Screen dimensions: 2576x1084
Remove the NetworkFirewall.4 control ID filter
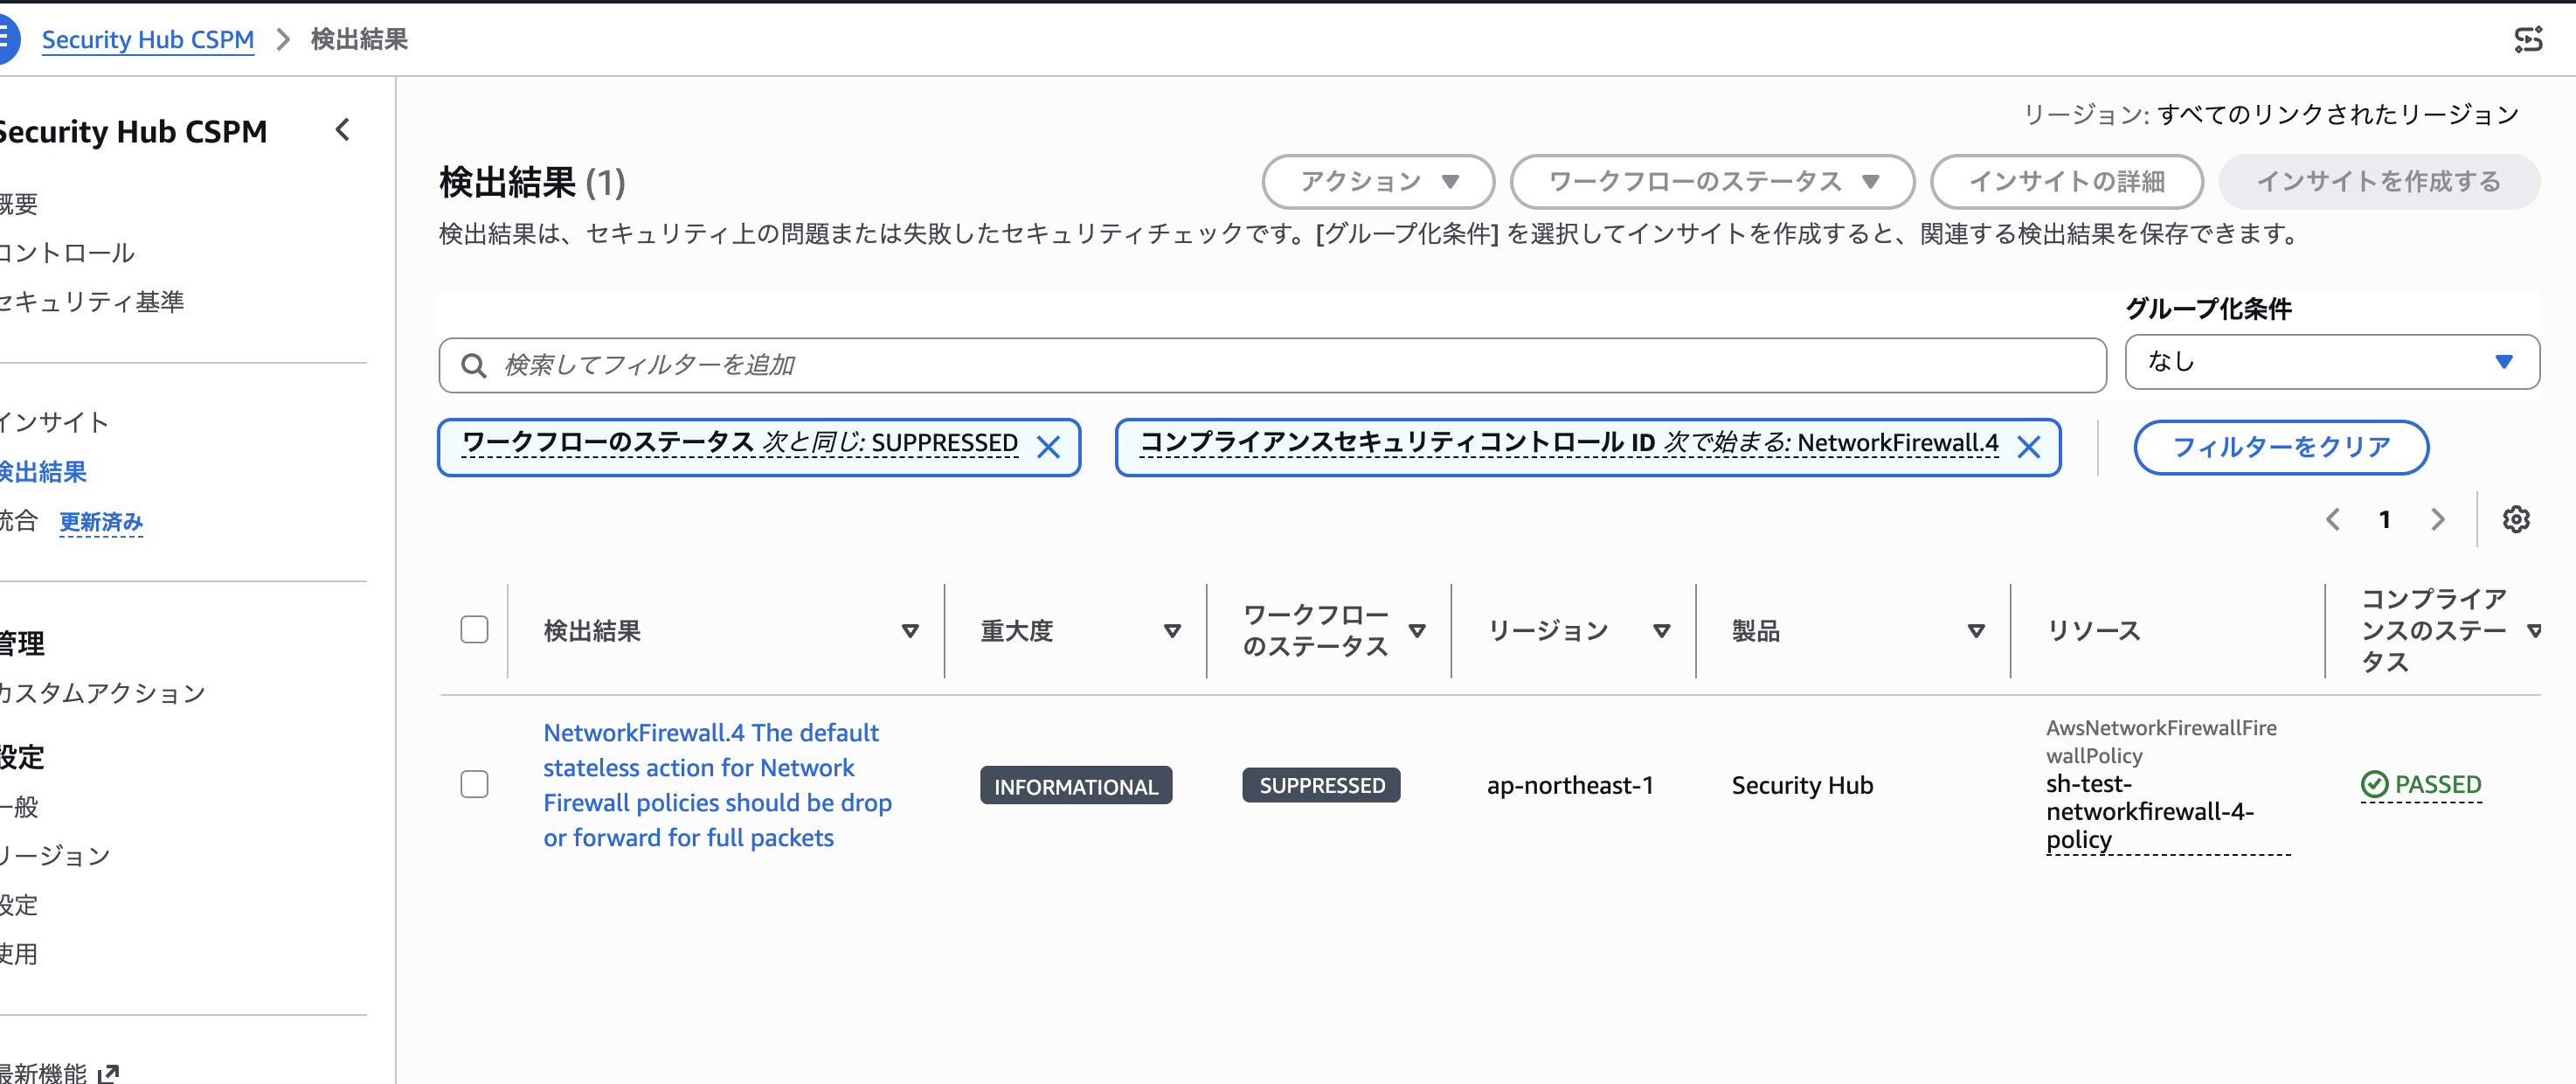(2029, 447)
